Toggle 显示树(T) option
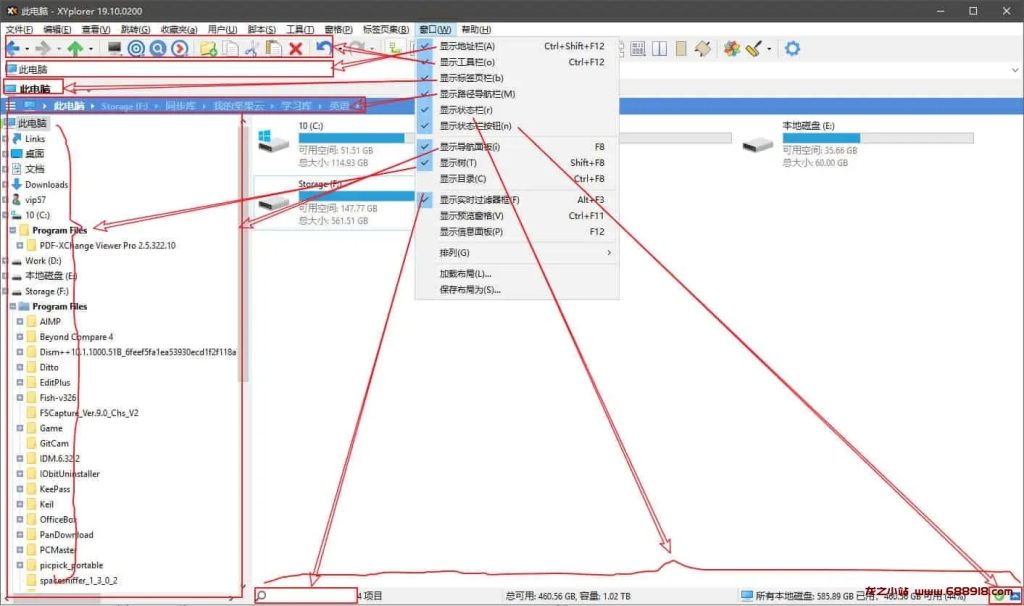This screenshot has width=1024, height=606. click(x=517, y=163)
